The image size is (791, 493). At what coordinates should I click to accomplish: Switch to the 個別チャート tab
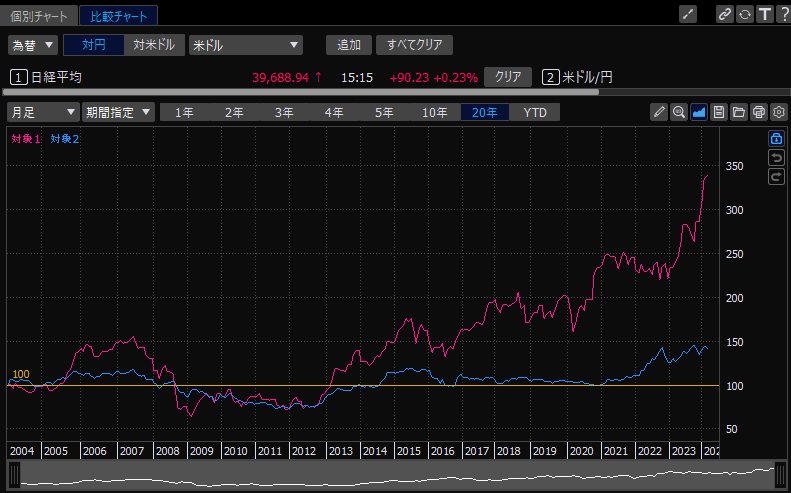click(39, 16)
